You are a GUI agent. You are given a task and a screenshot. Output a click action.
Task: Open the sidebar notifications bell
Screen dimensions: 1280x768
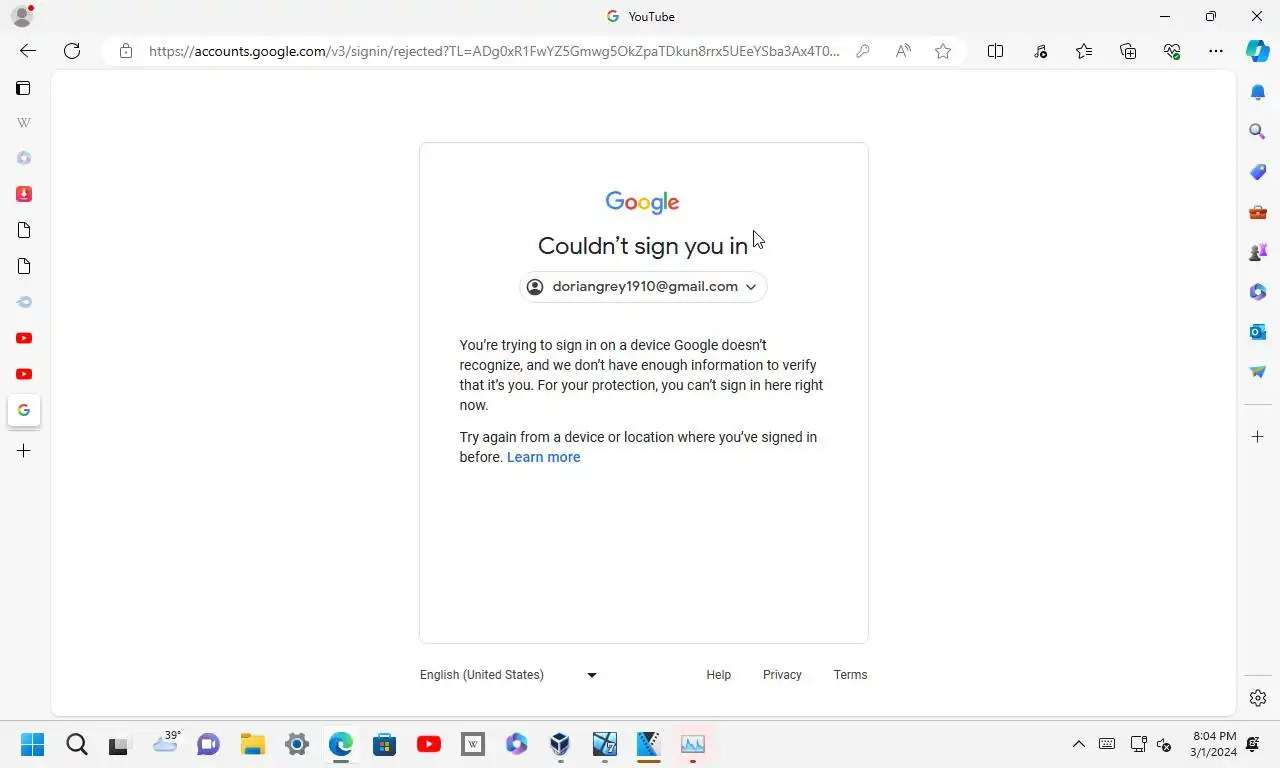coord(1258,92)
